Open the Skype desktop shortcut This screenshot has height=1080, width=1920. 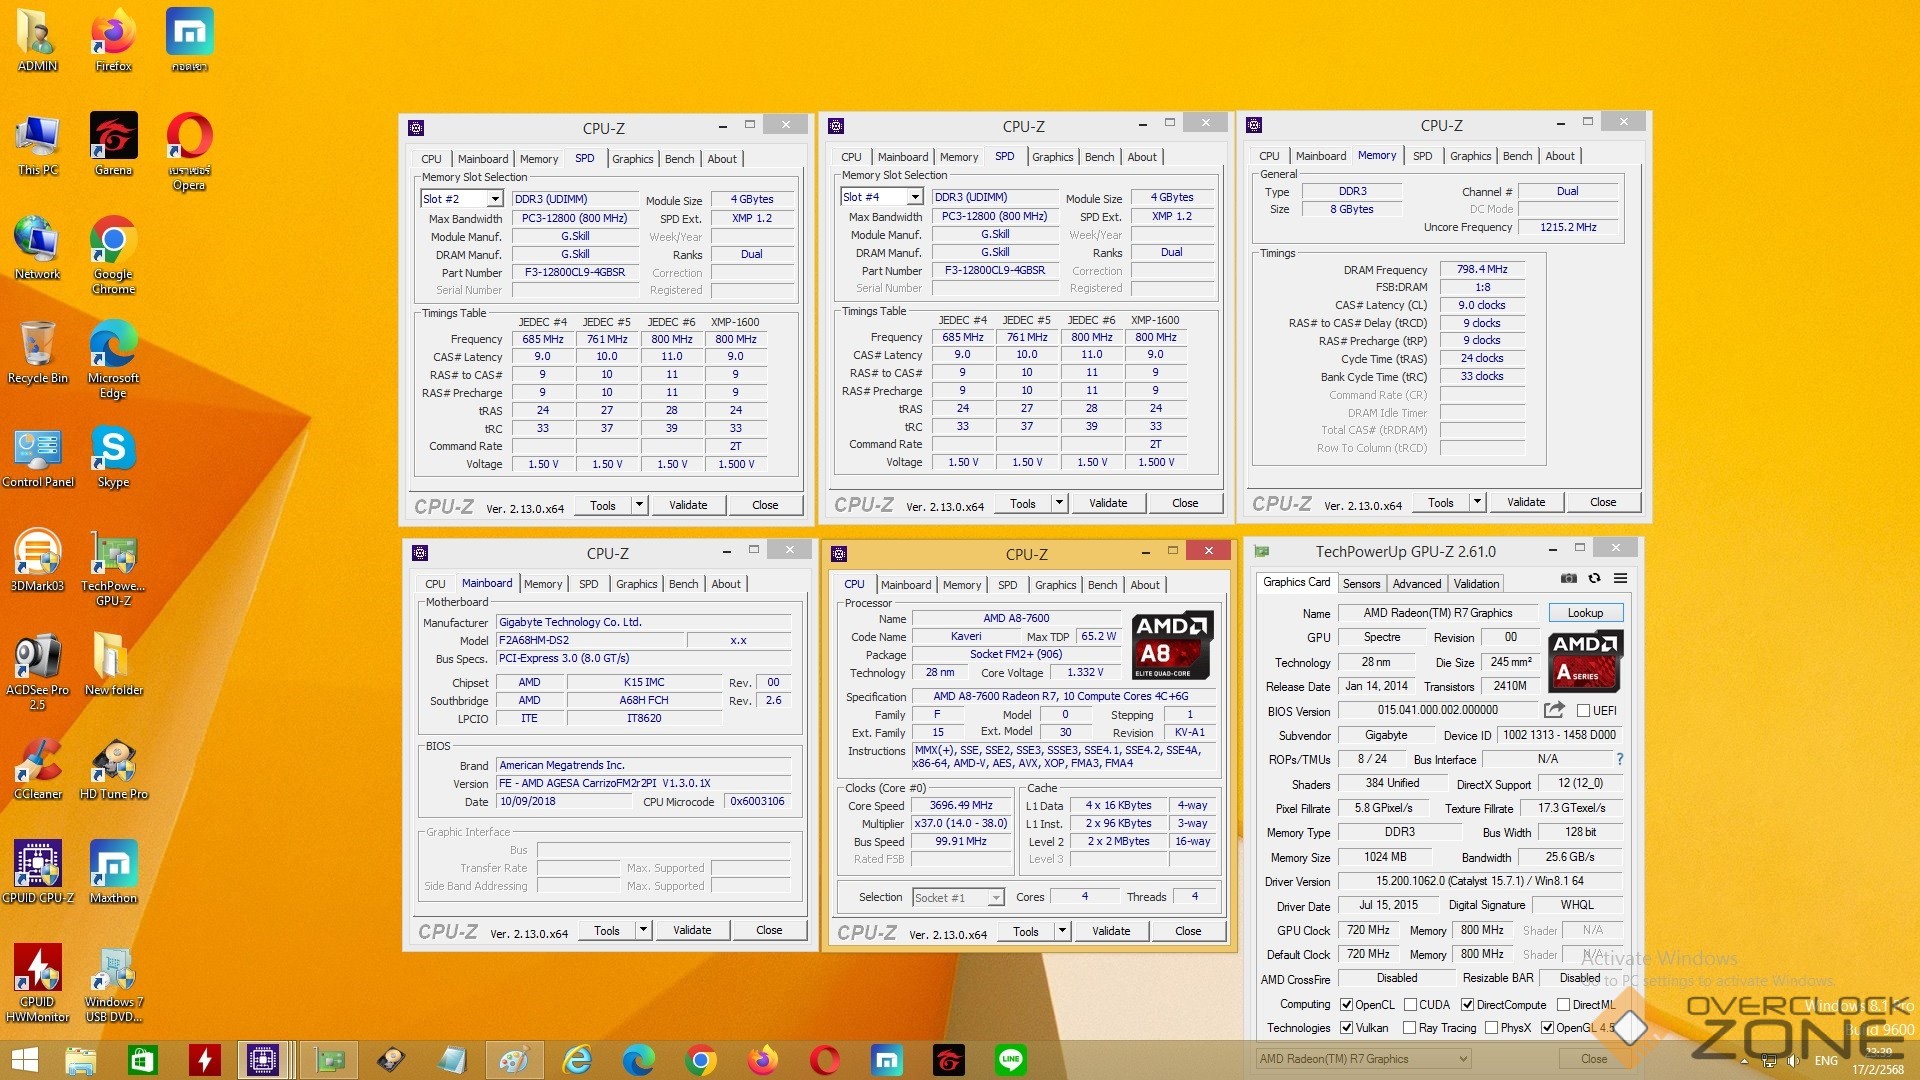tap(114, 456)
